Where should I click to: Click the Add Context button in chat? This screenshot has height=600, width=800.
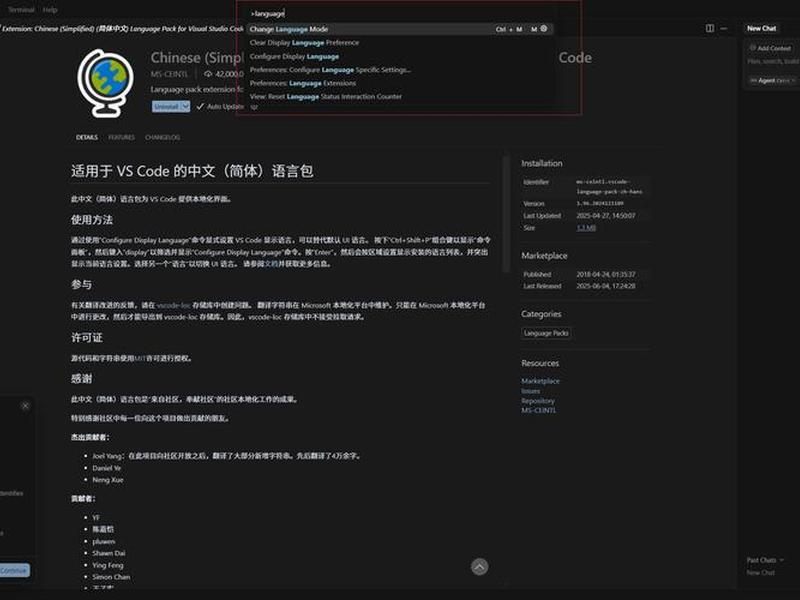770,48
